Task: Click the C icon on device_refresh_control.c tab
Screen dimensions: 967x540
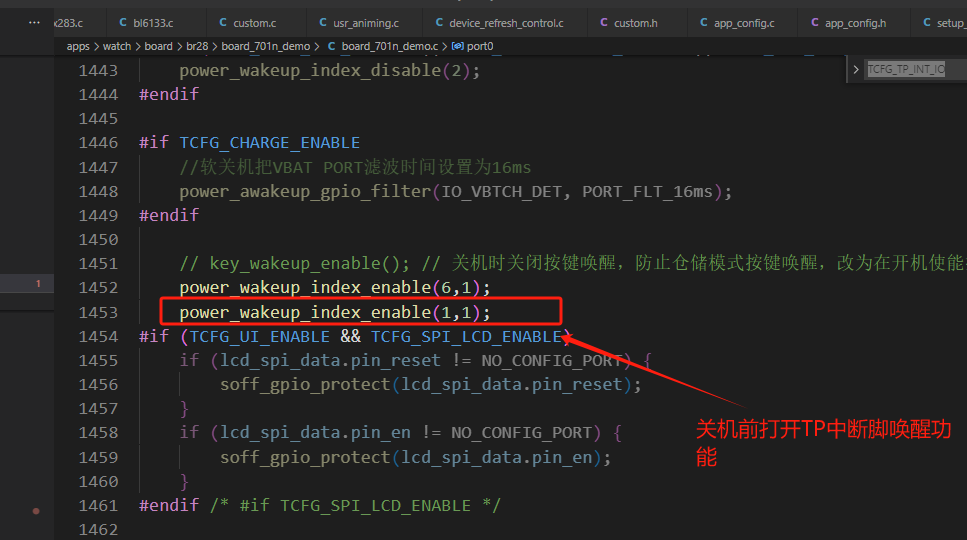Action: coord(439,23)
